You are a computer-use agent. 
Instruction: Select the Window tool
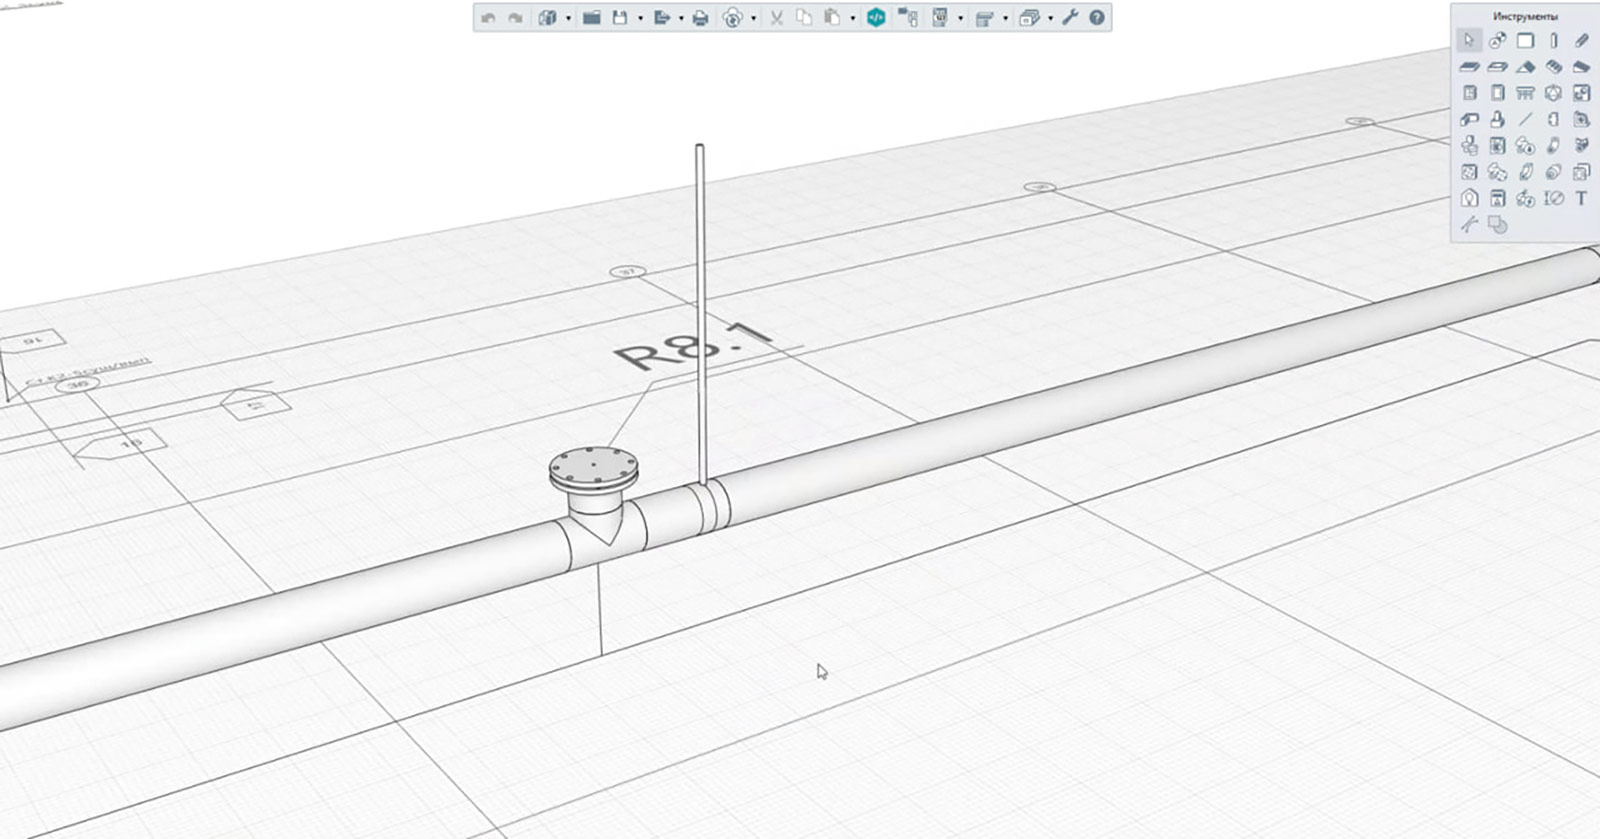click(x=1468, y=93)
